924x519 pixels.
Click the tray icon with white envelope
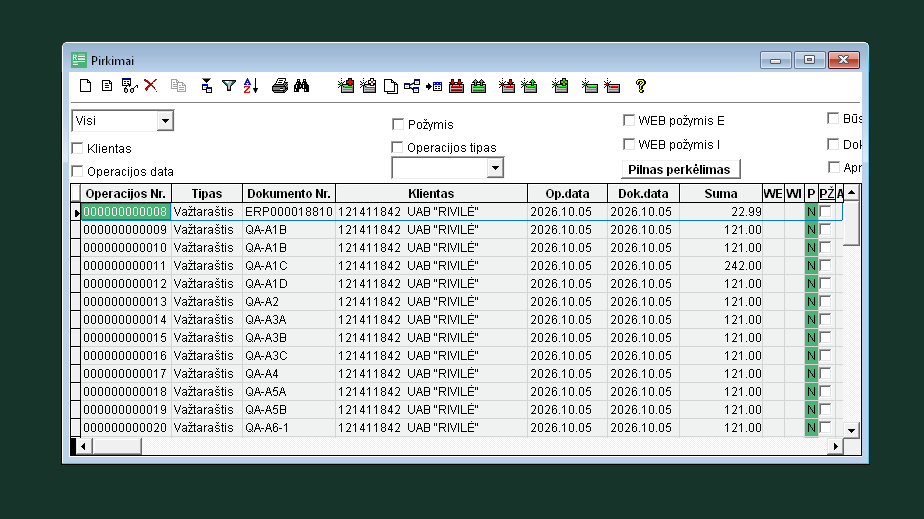coord(368,86)
